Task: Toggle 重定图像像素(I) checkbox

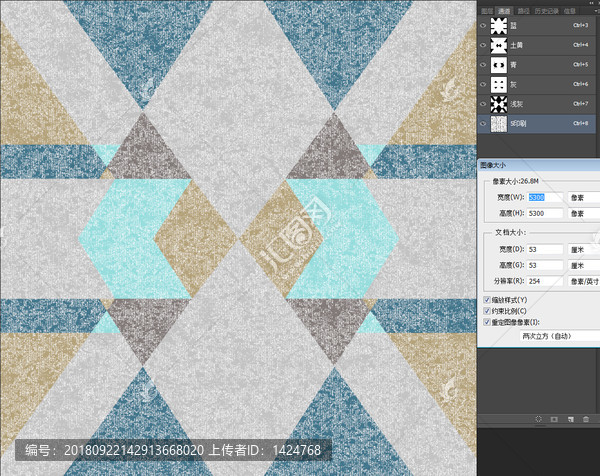Action: pyautogui.click(x=487, y=322)
